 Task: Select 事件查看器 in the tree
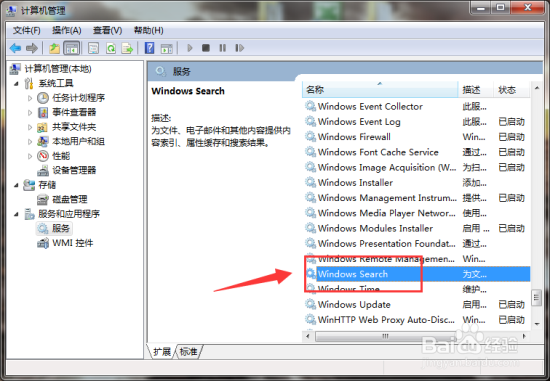coord(74,112)
